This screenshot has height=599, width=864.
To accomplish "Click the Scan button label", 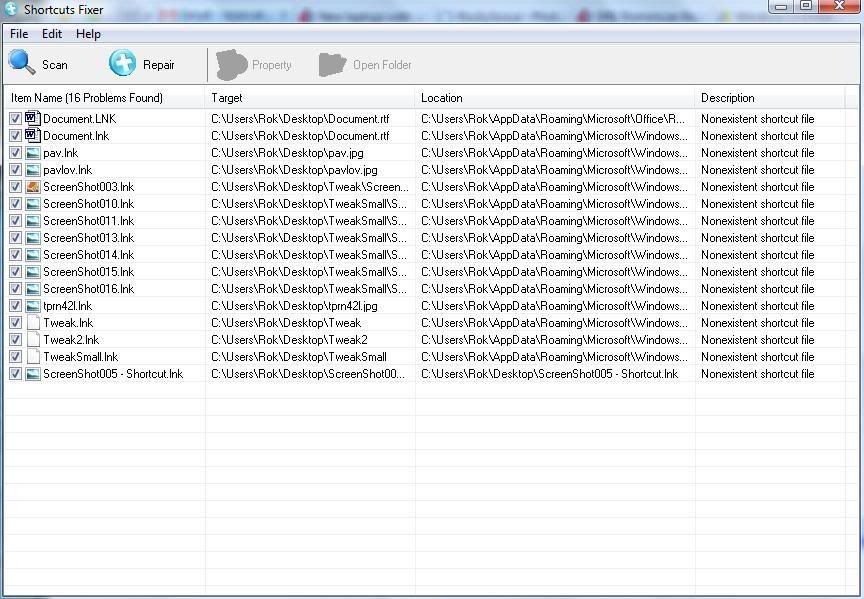I will pyautogui.click(x=55, y=65).
